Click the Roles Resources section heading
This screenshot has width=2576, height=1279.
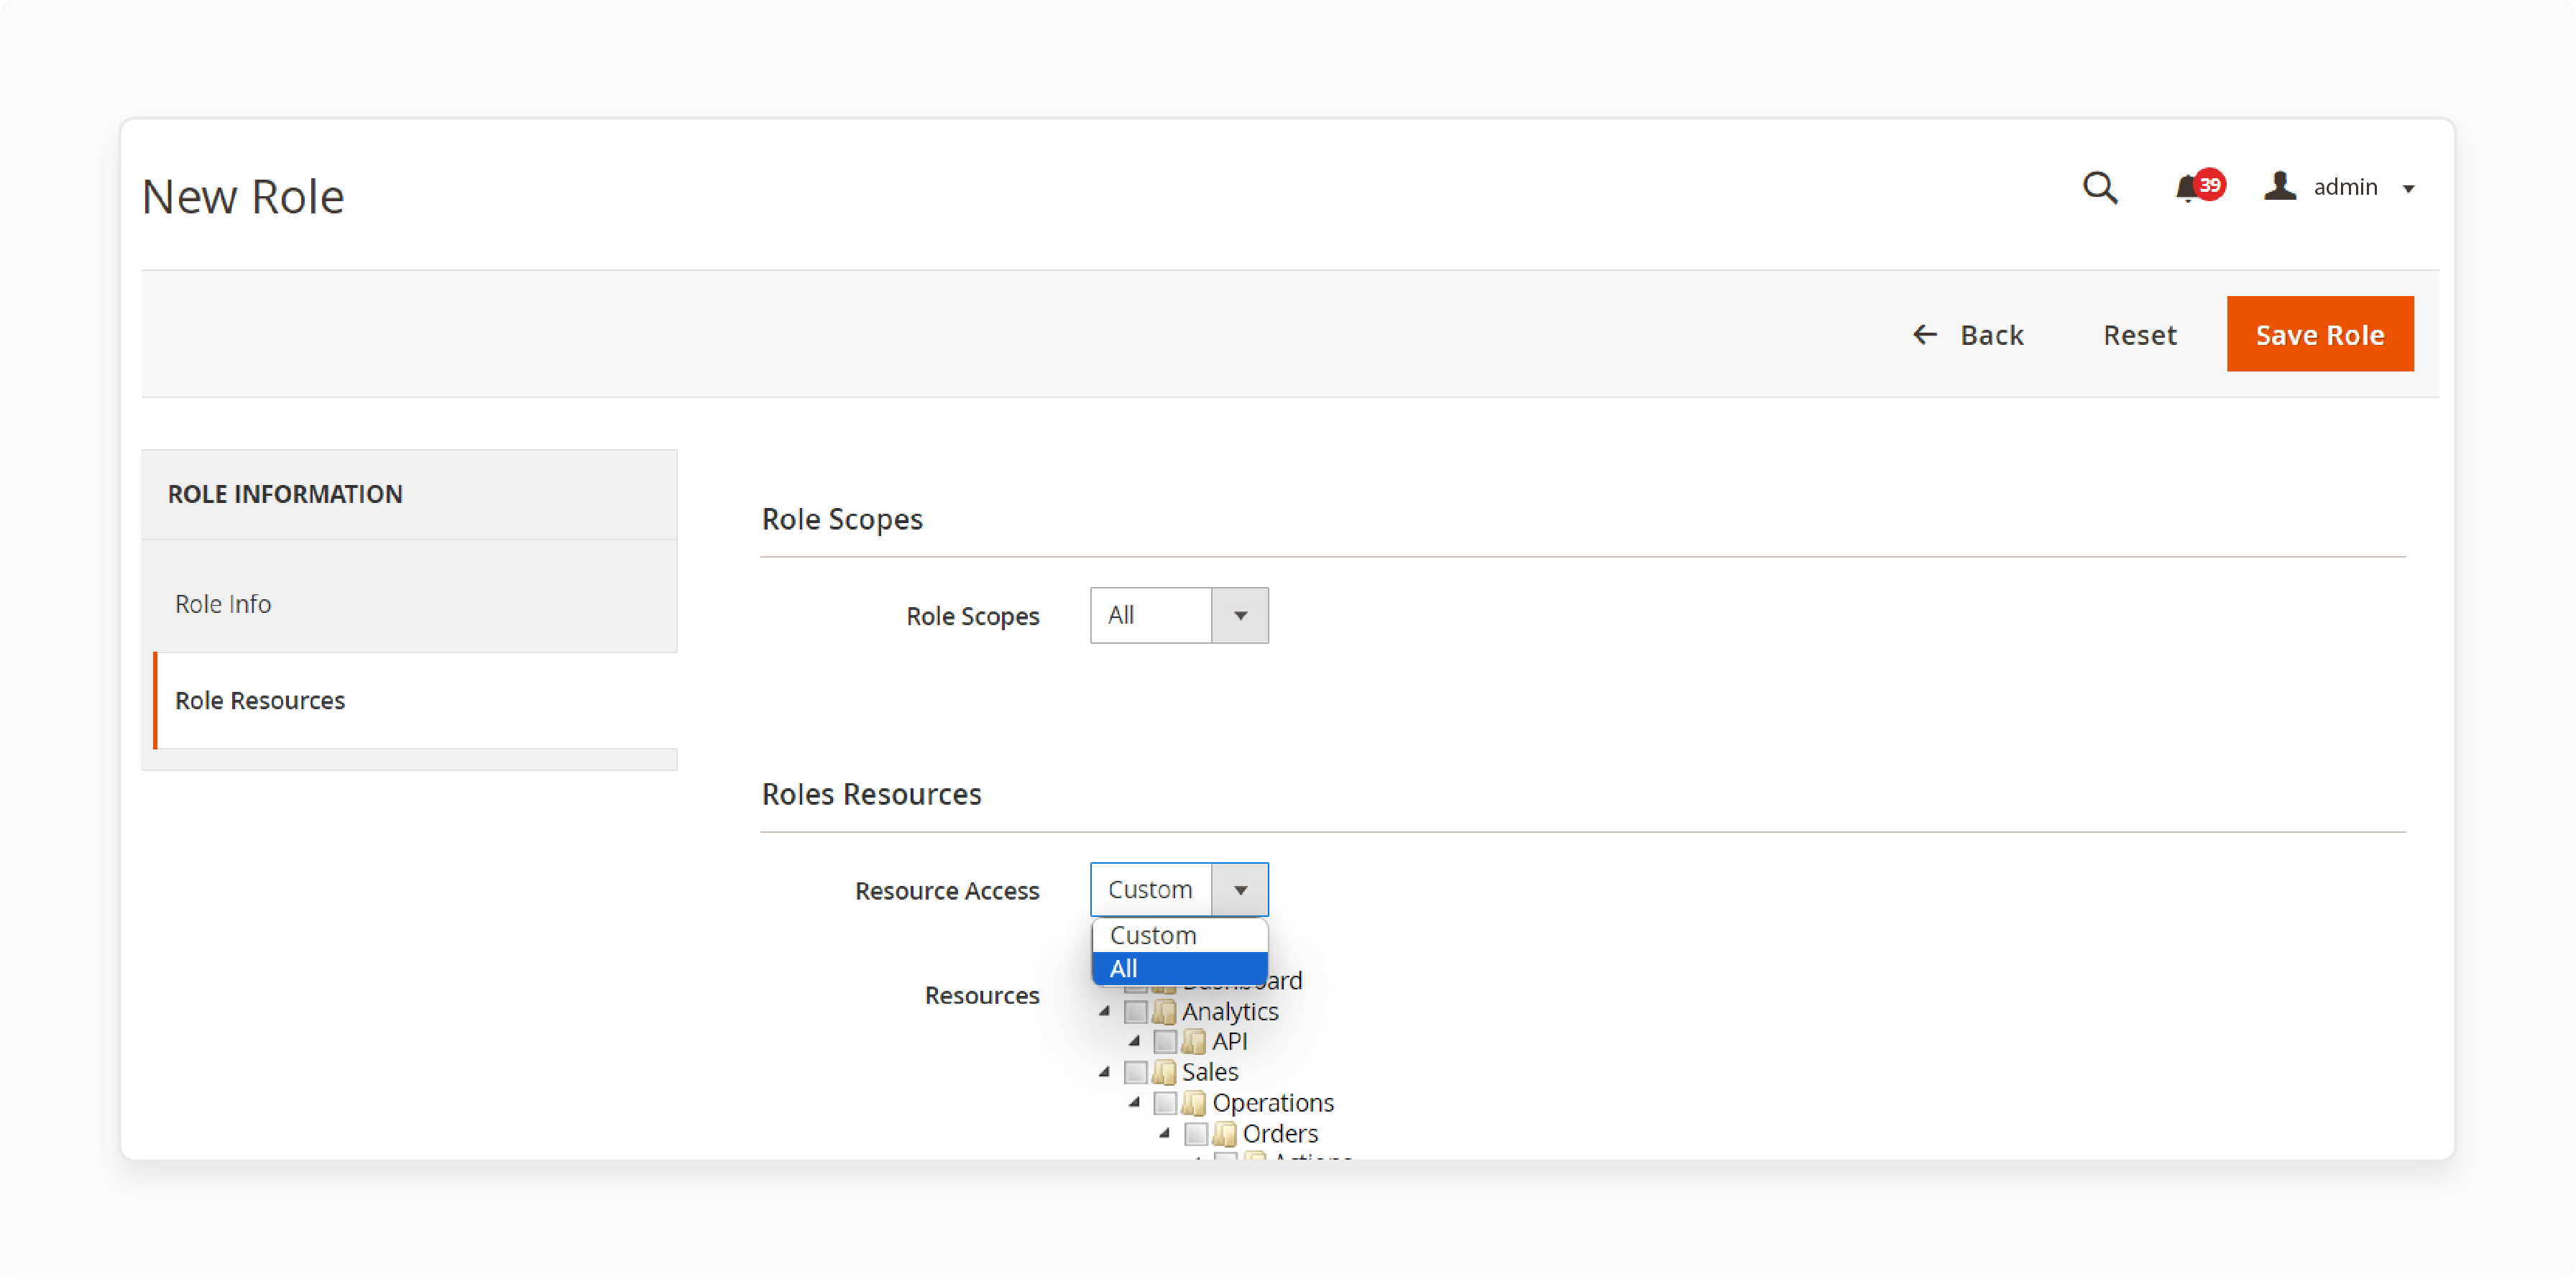[x=871, y=794]
